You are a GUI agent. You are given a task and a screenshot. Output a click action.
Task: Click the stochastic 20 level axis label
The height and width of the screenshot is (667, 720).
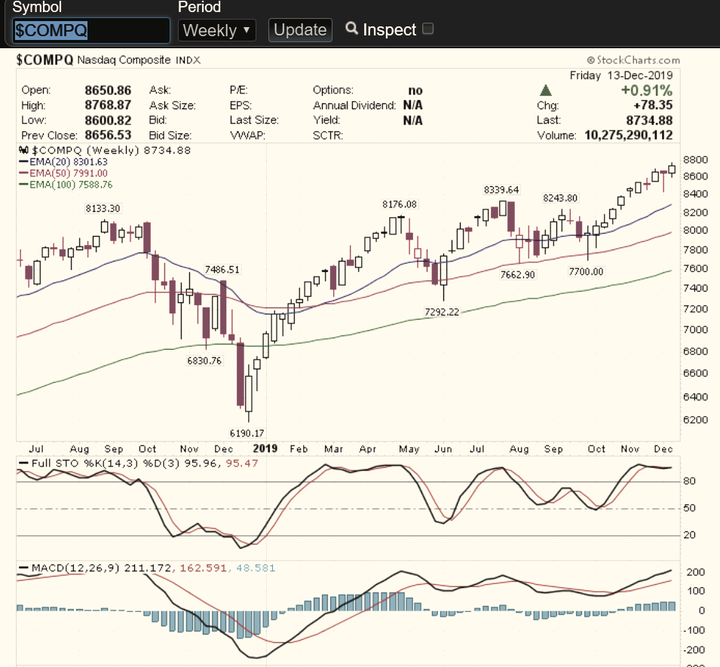coord(689,535)
